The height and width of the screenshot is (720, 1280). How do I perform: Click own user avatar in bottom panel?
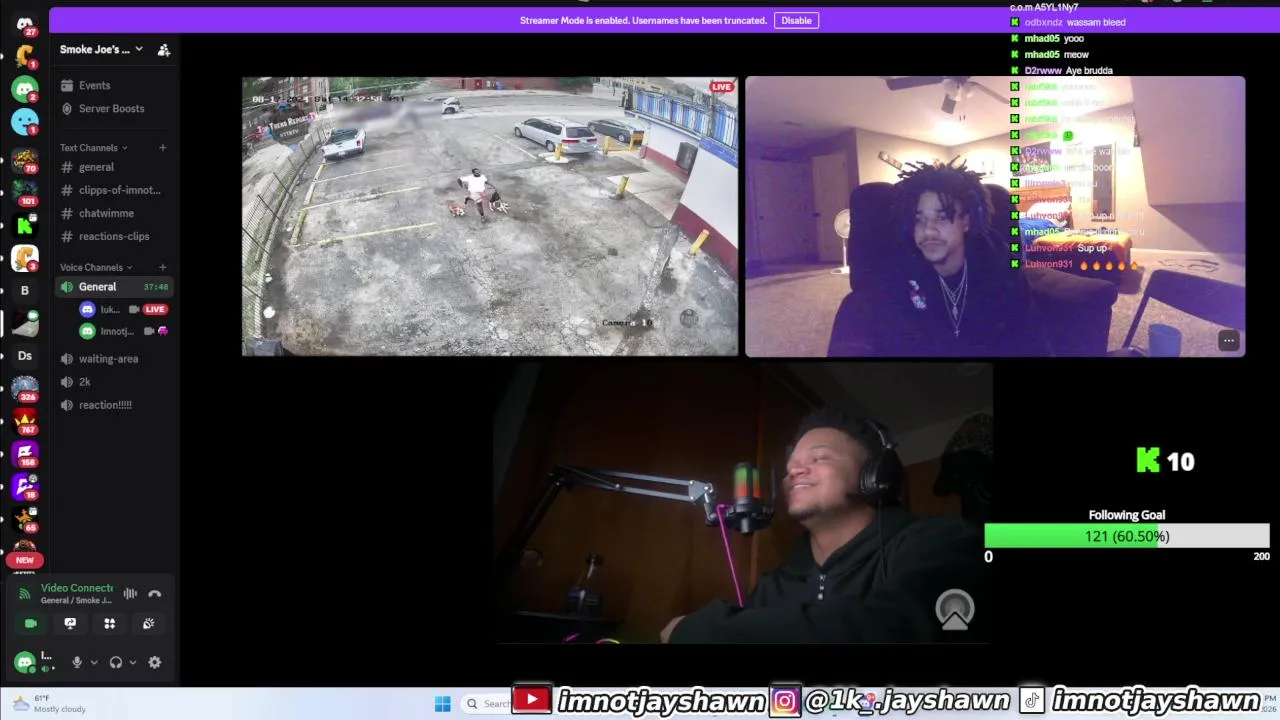tap(25, 662)
